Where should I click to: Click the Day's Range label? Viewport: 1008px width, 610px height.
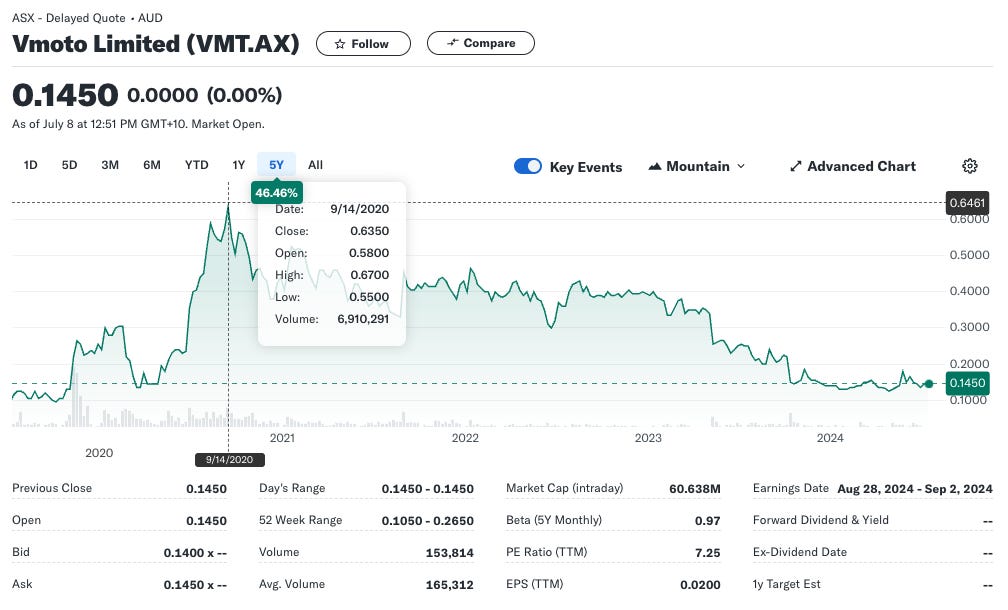292,489
